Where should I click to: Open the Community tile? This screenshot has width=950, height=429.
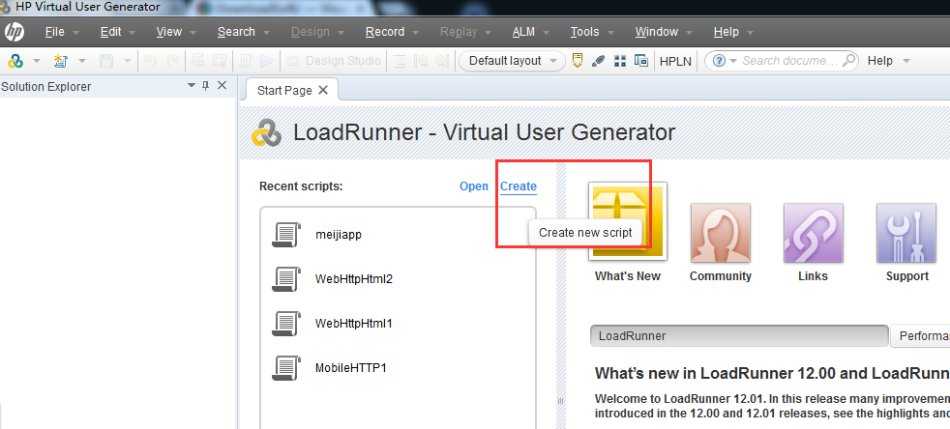click(720, 233)
